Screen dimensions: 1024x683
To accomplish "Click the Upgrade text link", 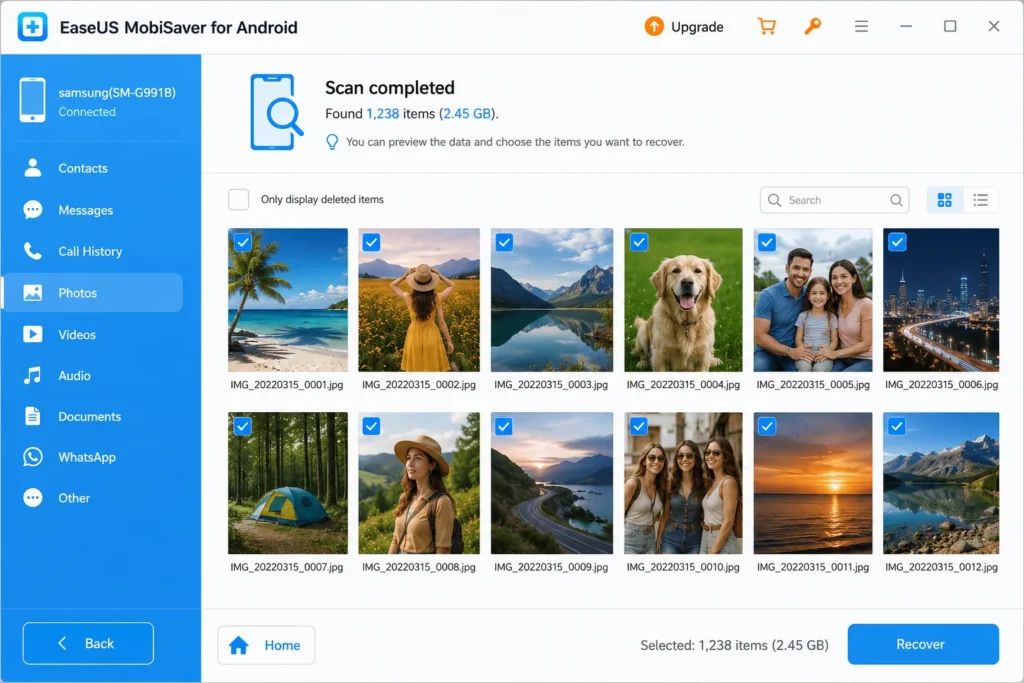I will coord(697,27).
